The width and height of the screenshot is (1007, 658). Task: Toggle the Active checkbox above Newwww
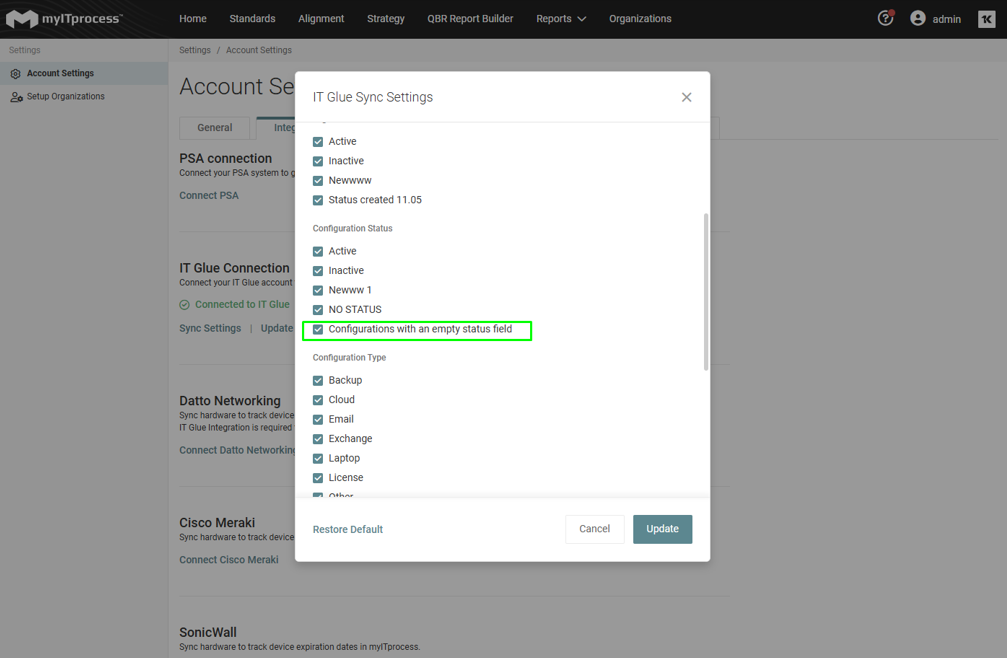point(318,142)
